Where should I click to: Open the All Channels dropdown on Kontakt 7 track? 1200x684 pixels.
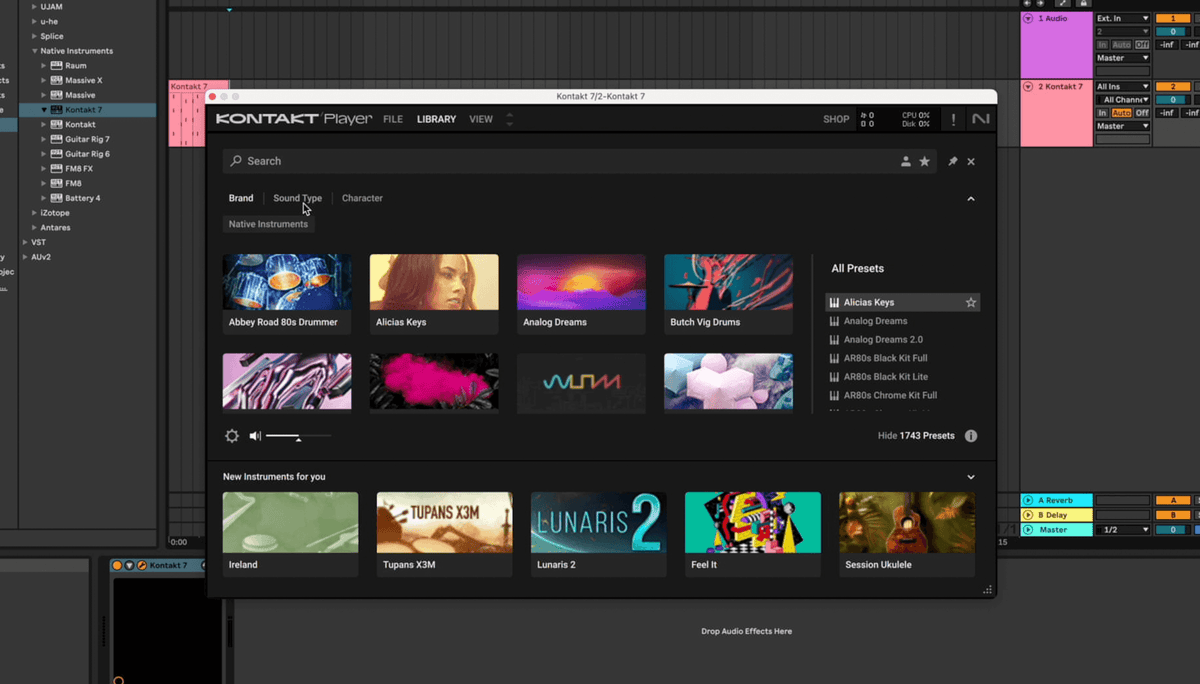pos(1123,100)
